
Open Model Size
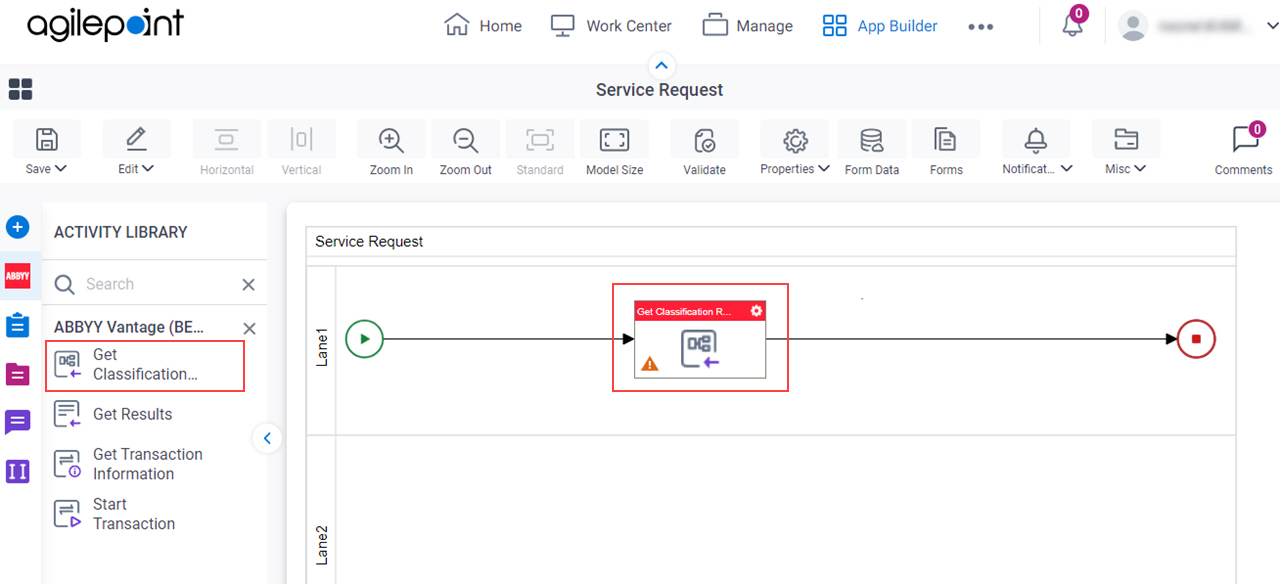(614, 151)
